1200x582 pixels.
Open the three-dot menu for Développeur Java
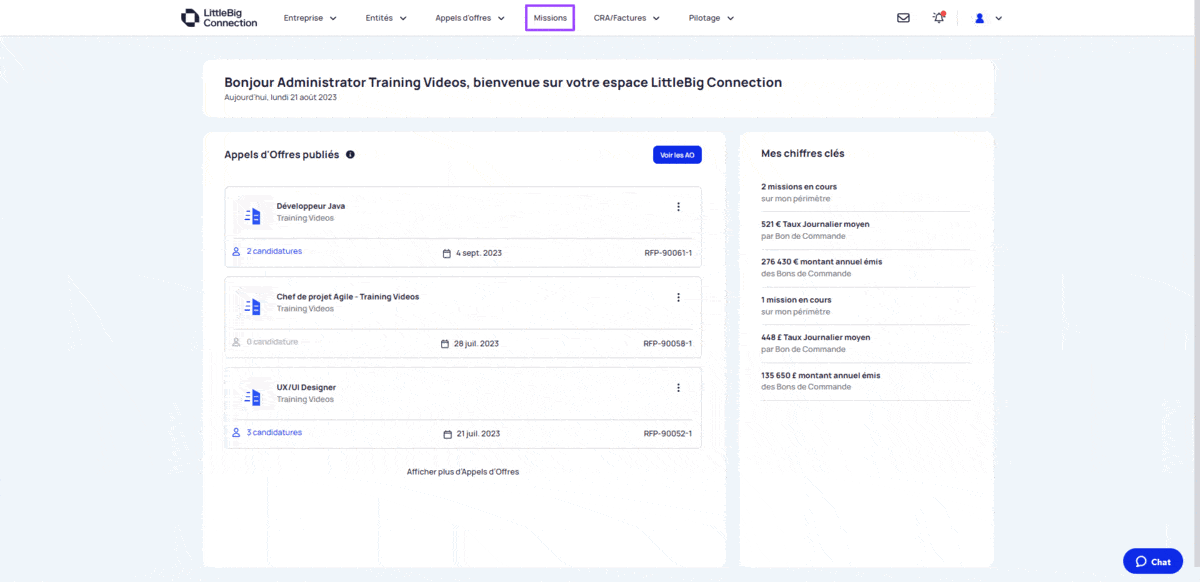coord(678,207)
